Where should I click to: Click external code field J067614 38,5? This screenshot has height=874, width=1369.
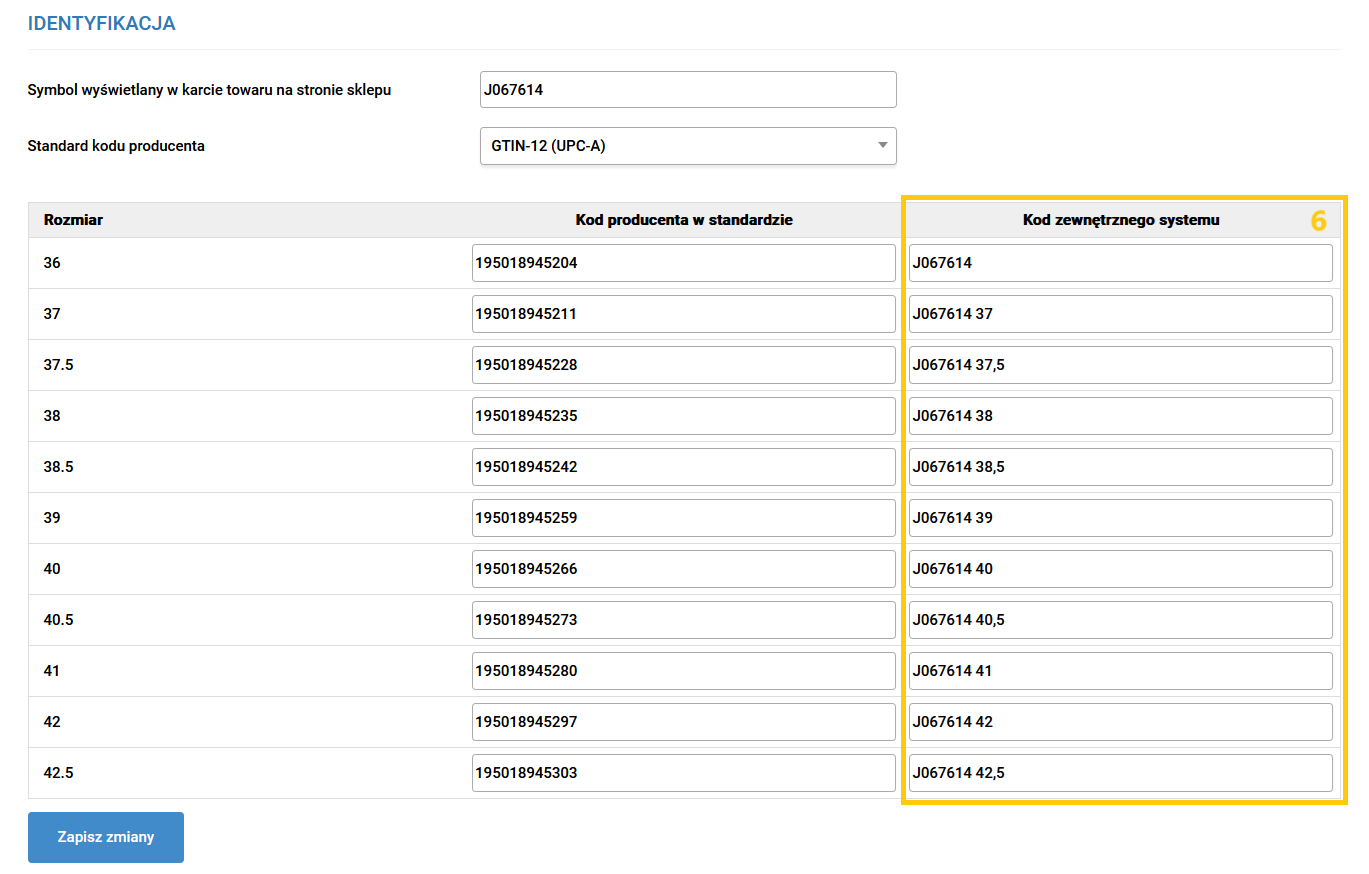pos(1120,467)
